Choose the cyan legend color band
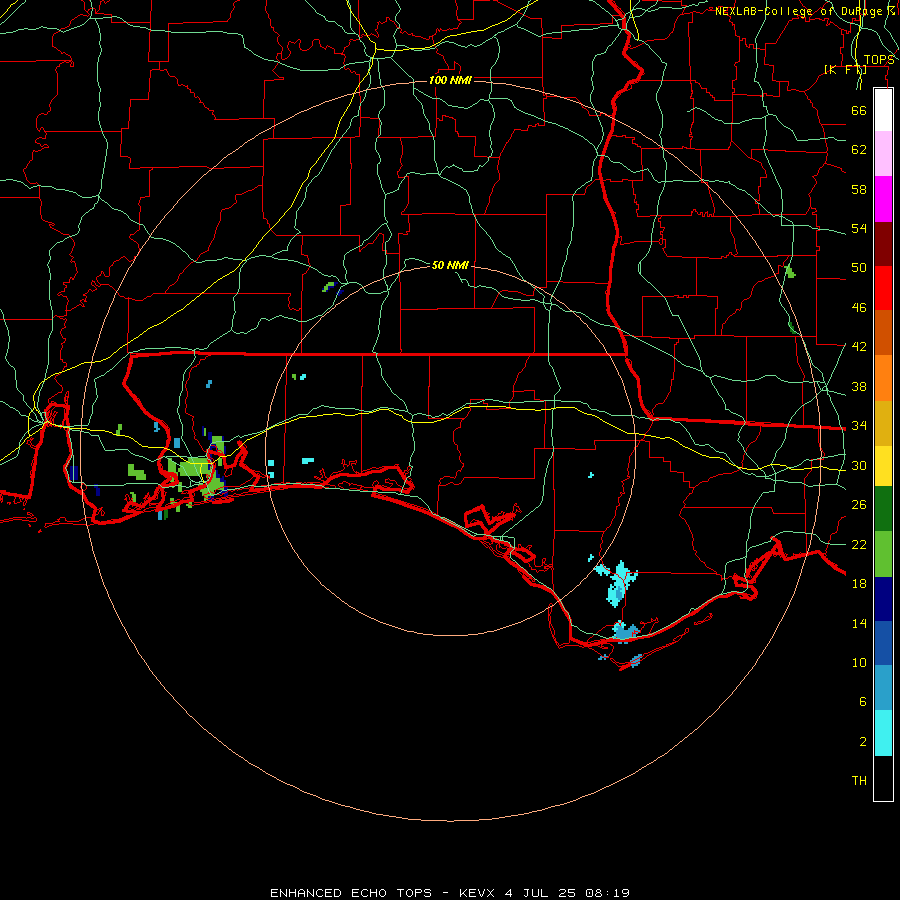 click(883, 733)
